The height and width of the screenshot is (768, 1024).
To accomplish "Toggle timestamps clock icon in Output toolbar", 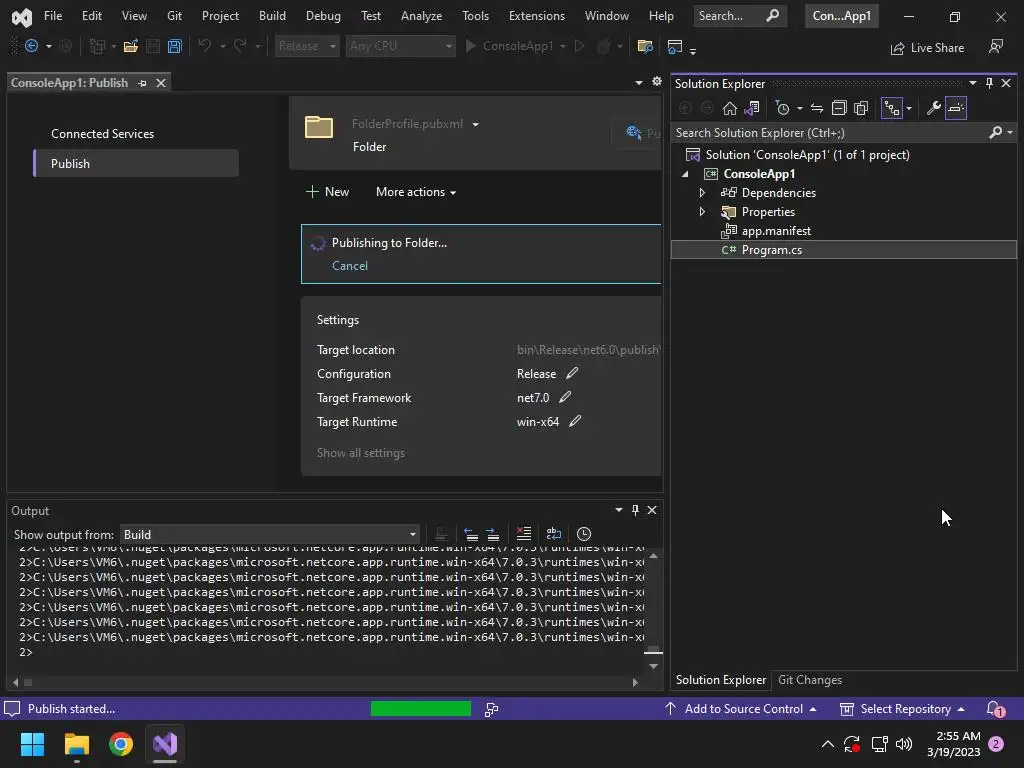I will coord(584,534).
